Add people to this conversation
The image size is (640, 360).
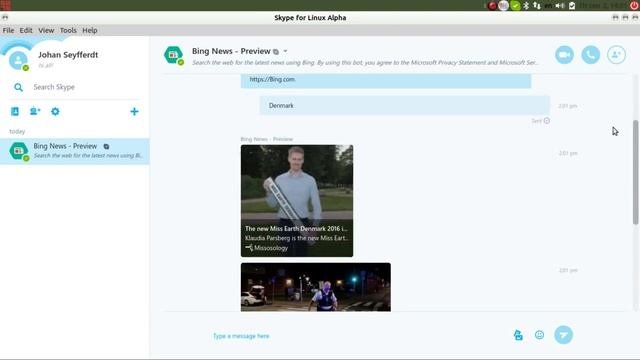pyautogui.click(x=616, y=55)
